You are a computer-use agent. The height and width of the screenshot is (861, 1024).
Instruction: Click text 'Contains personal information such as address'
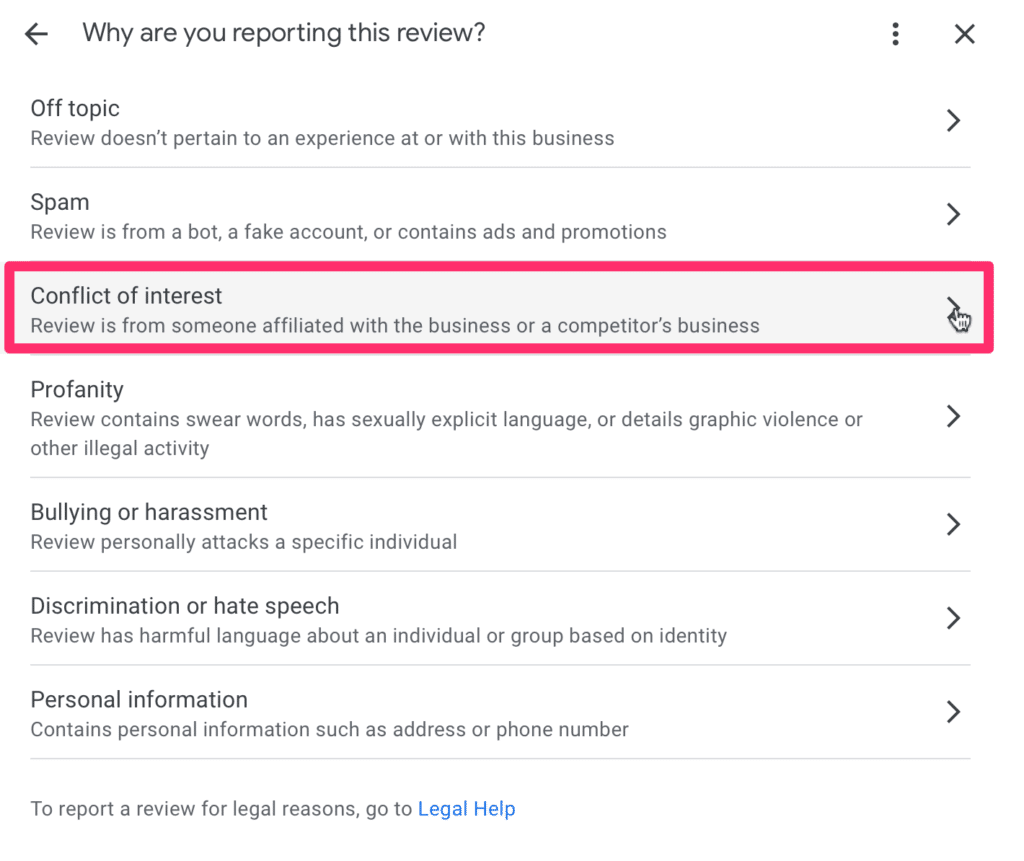tap(248, 729)
